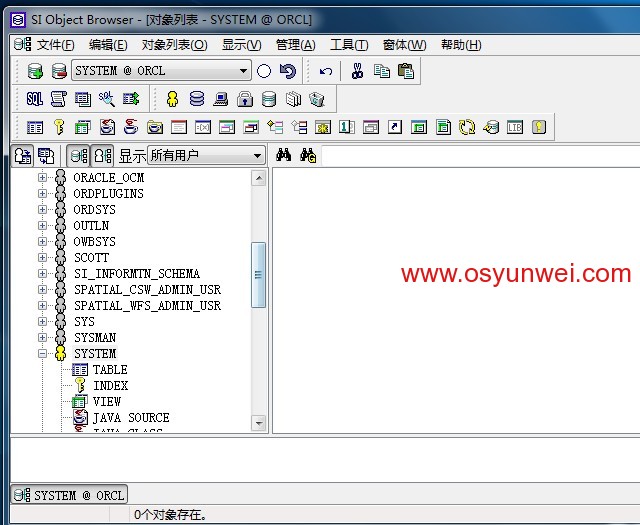Click the undo arrow icon
640x525 pixels.
(326, 71)
